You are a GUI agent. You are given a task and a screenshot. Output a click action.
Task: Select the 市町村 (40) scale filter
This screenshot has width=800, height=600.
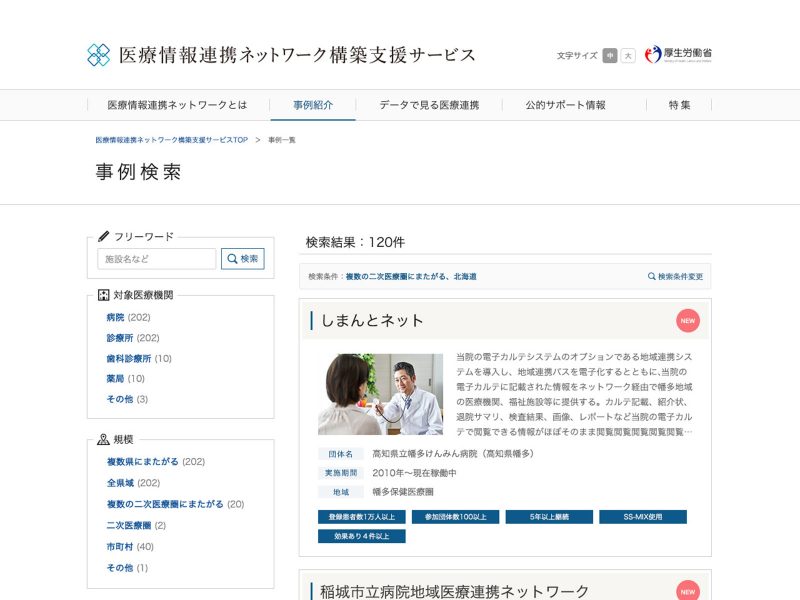119,547
